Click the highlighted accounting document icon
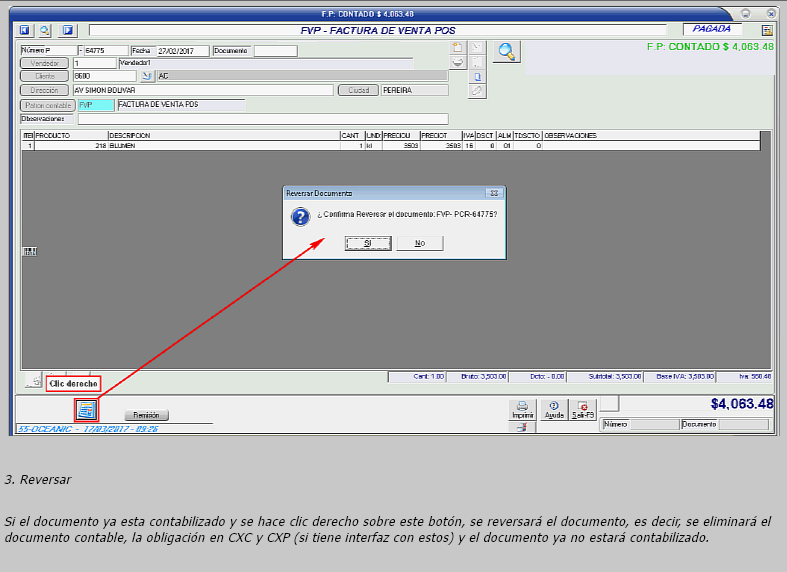The height and width of the screenshot is (572, 787). 86,409
